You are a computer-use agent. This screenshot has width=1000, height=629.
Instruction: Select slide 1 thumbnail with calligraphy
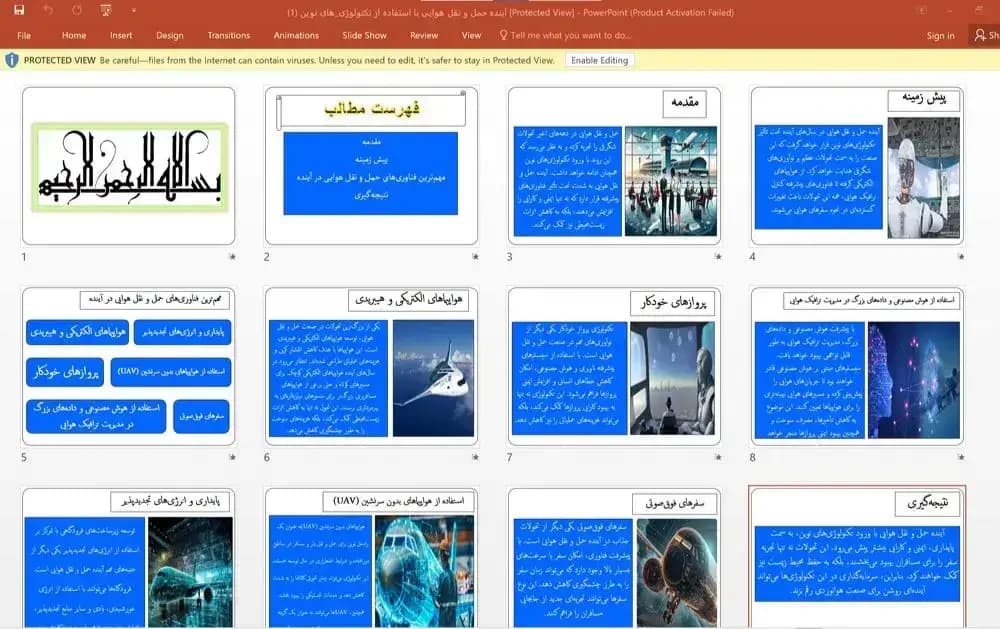[x=129, y=166]
